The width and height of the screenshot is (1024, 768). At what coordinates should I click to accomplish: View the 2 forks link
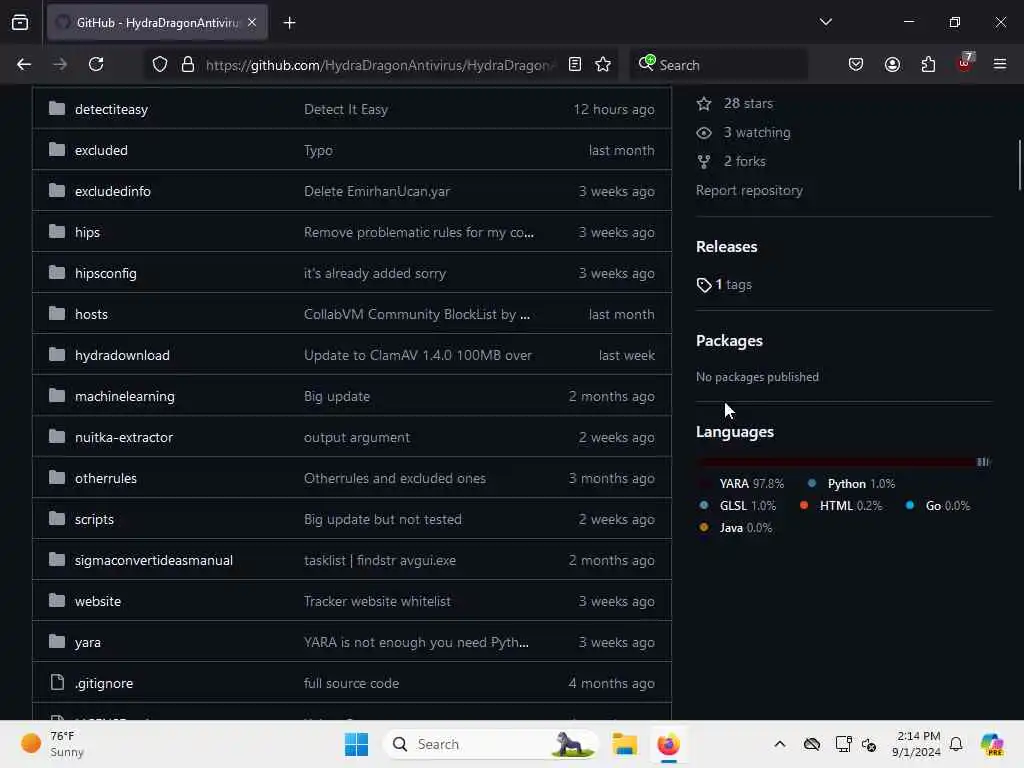pyautogui.click(x=731, y=161)
